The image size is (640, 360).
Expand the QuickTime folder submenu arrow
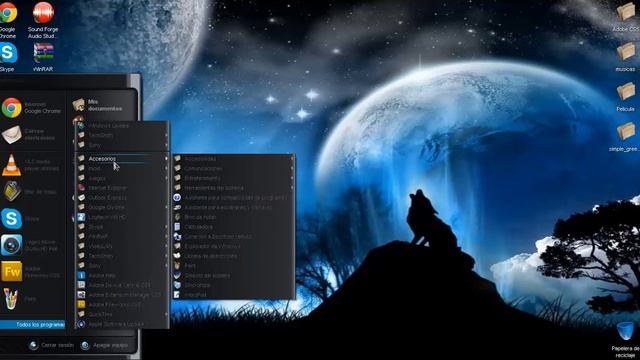(166, 314)
